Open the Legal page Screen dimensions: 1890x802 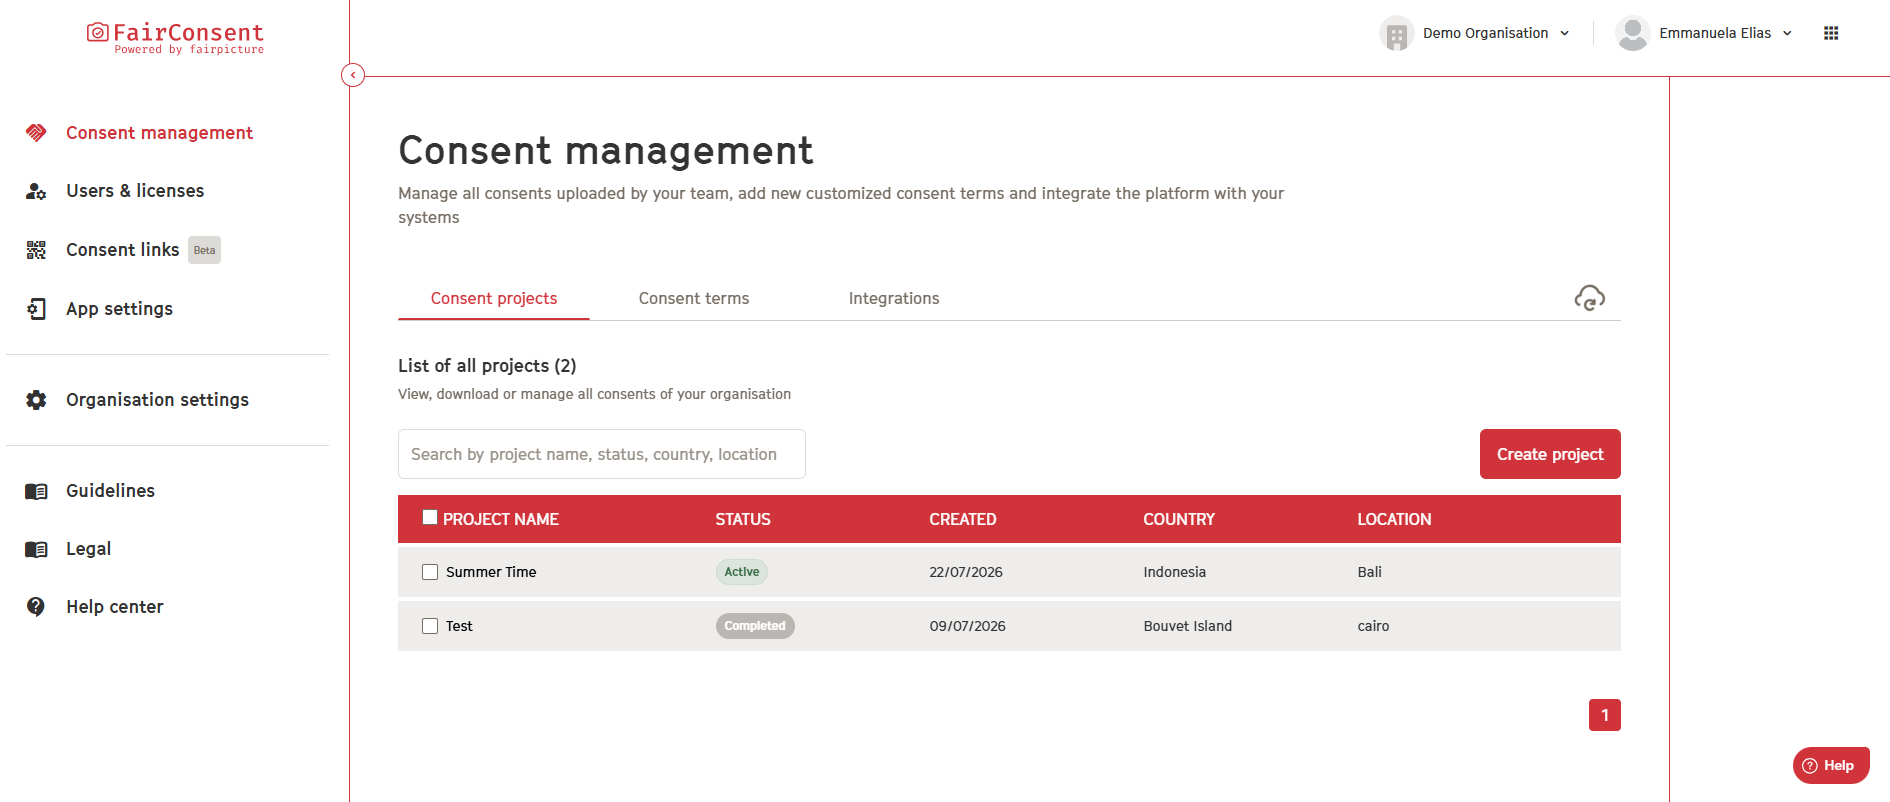[88, 549]
